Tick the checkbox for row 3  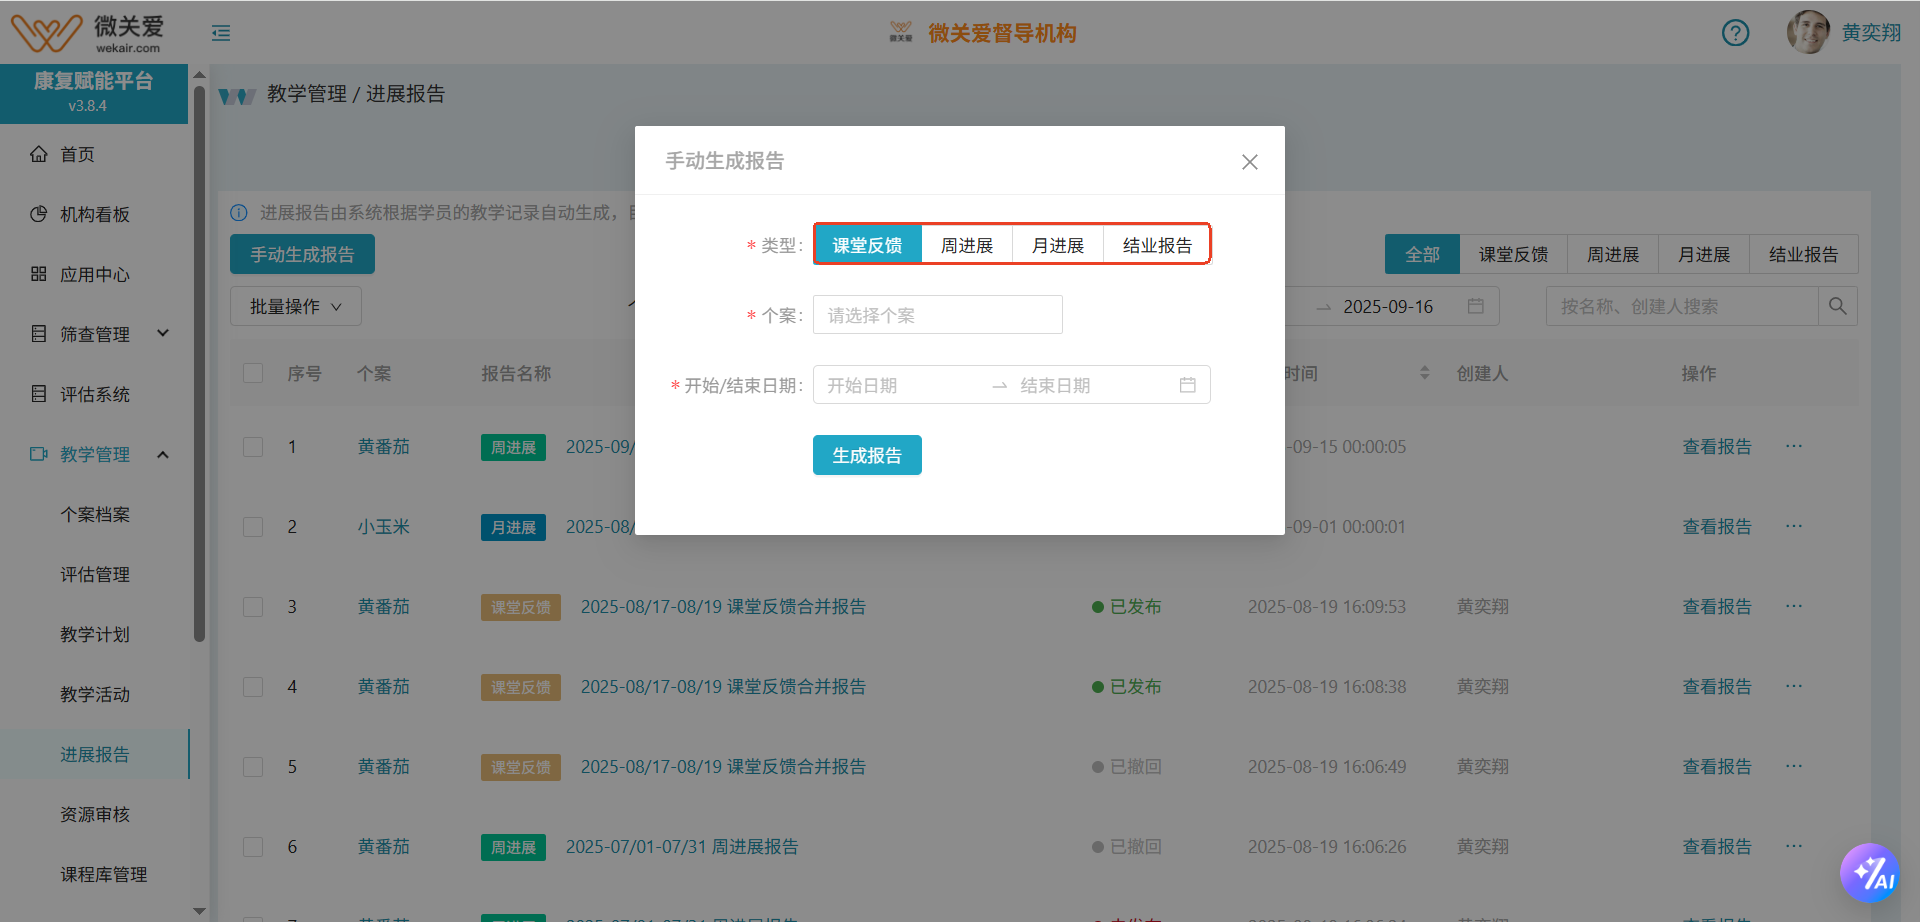[253, 607]
